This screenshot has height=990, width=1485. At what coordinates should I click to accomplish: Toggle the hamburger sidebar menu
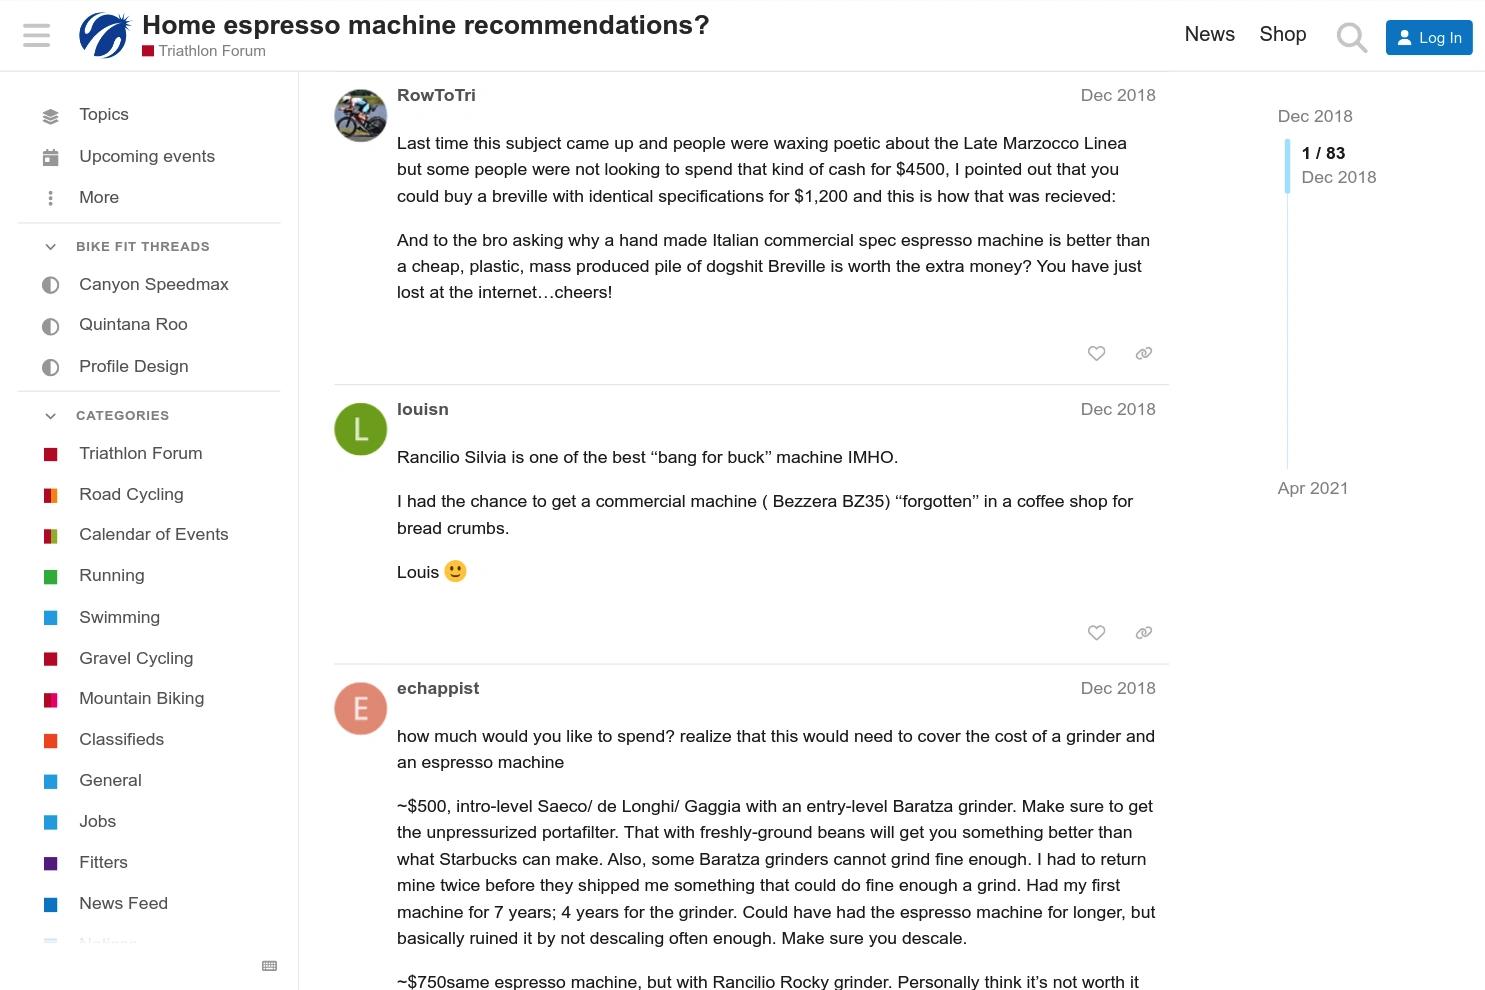(x=36, y=36)
